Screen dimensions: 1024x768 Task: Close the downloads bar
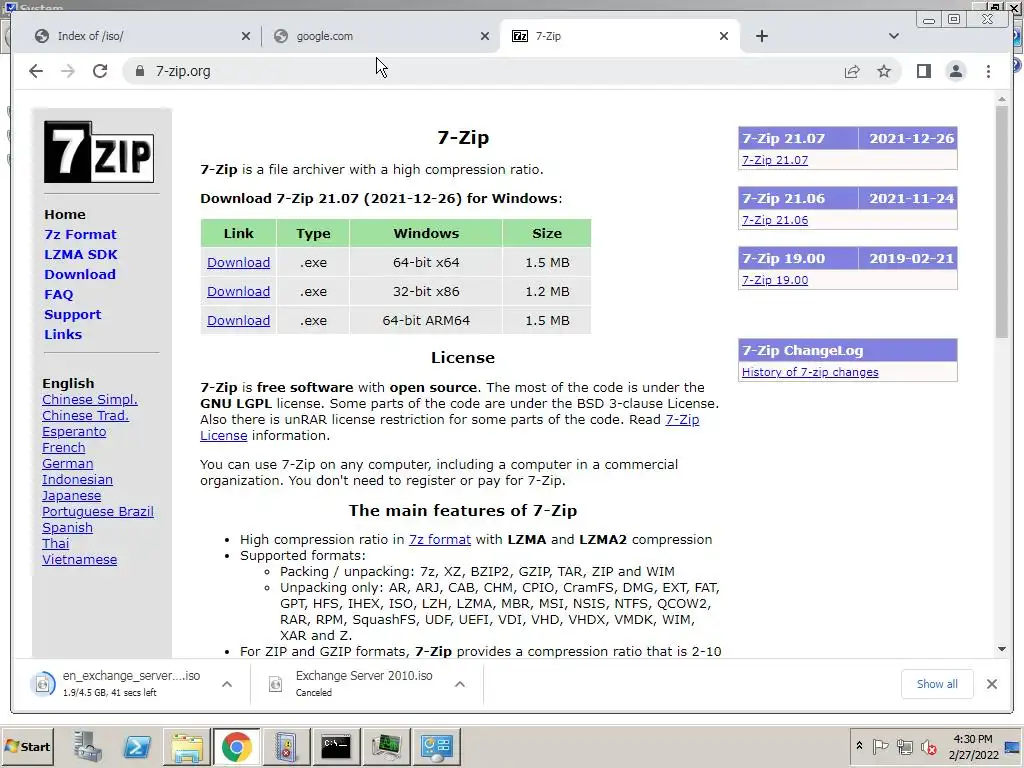coord(991,684)
